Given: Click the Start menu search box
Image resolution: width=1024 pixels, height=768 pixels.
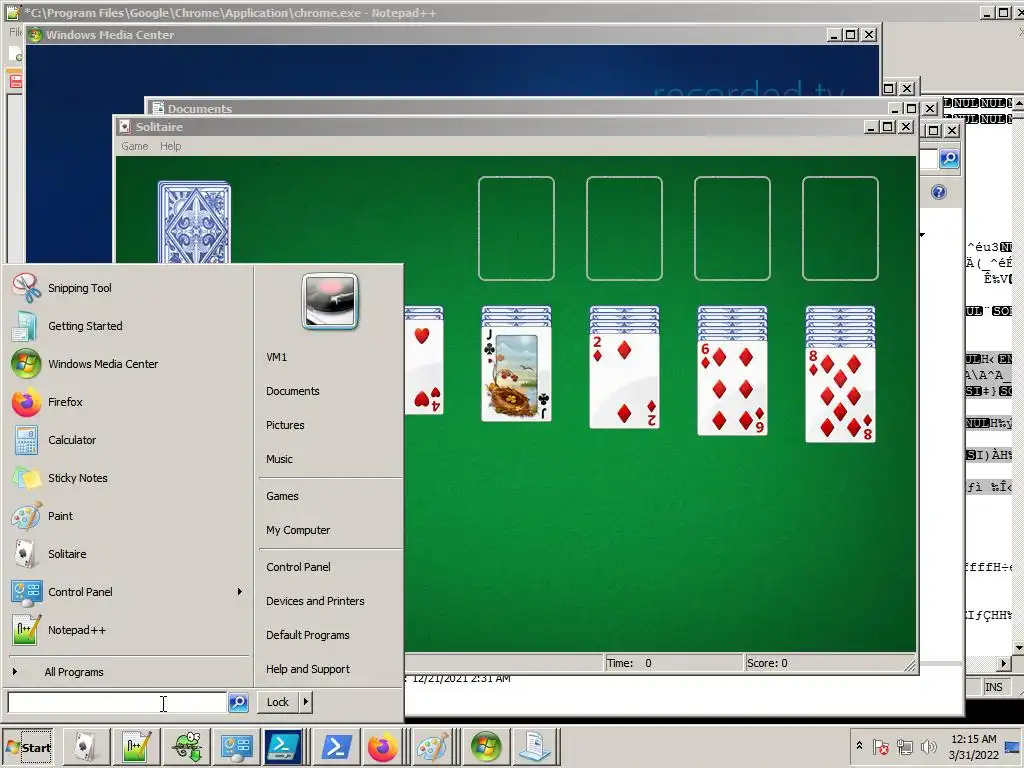Looking at the screenshot, I should coord(117,703).
